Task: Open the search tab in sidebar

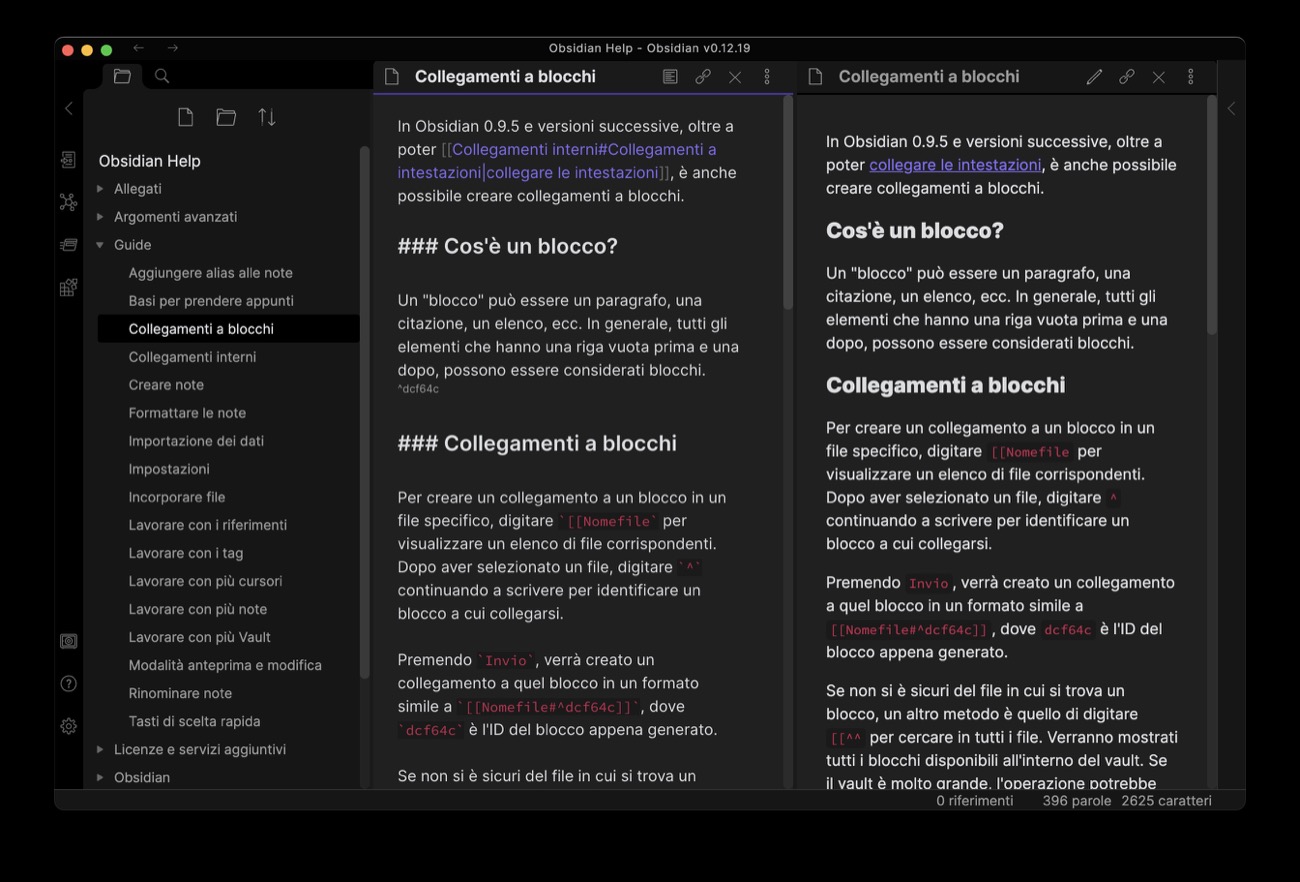Action: coord(162,76)
